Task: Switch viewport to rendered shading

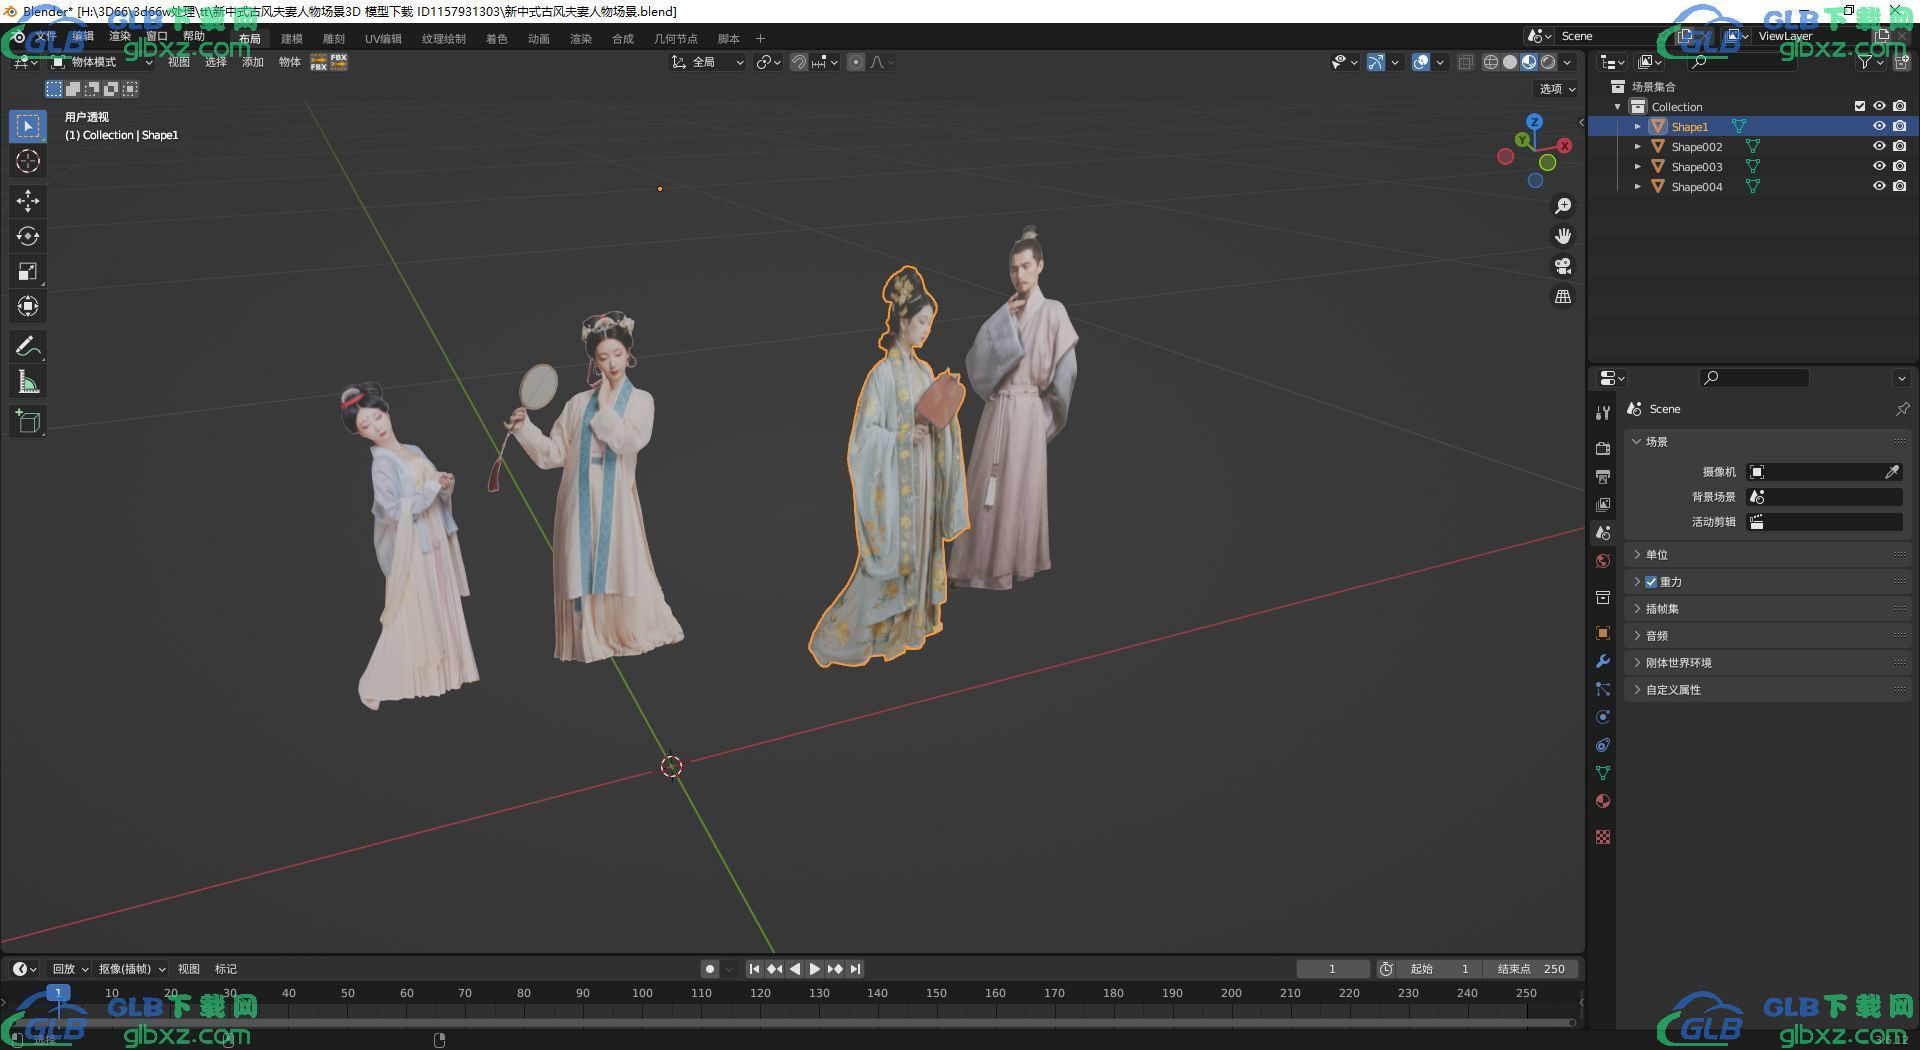Action: click(x=1548, y=62)
